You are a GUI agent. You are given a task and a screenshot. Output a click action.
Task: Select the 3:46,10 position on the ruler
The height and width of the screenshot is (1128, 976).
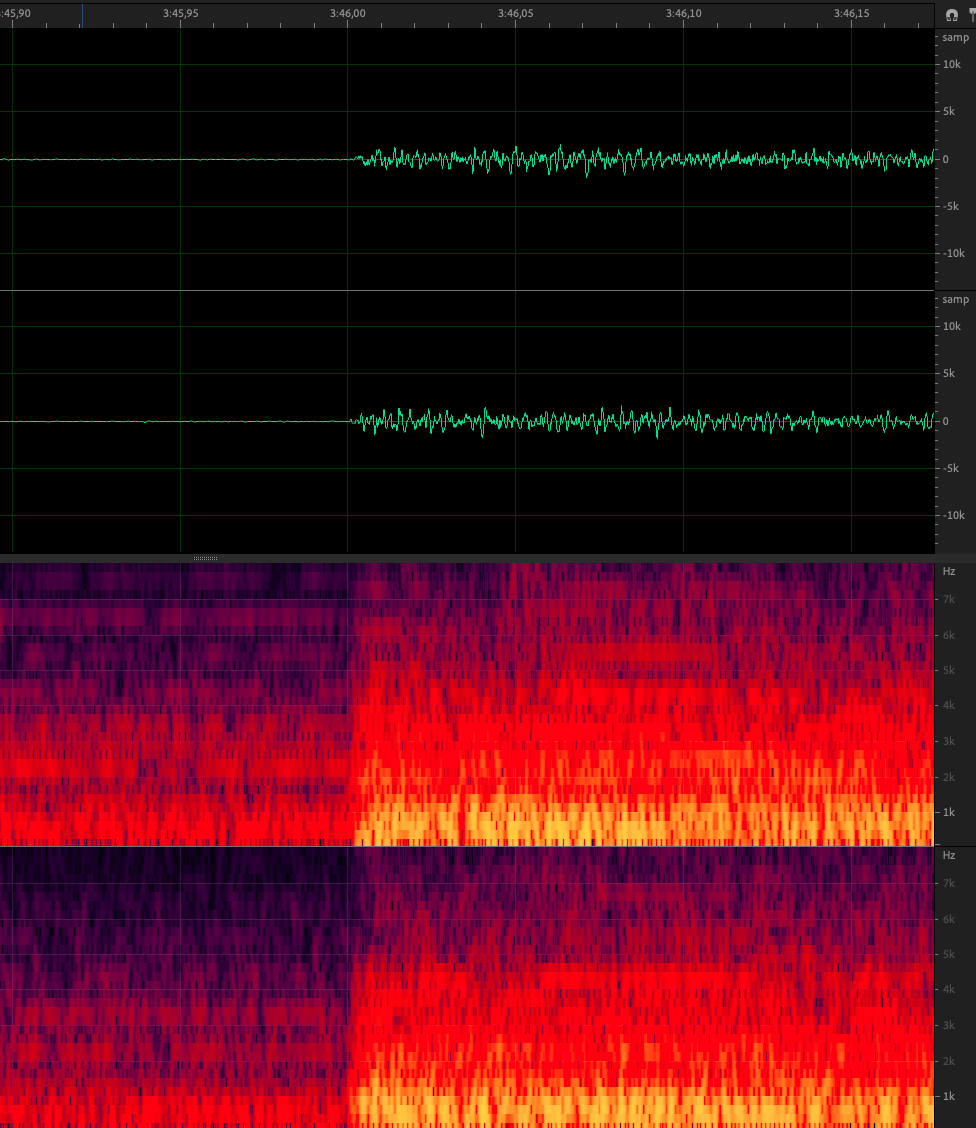(x=683, y=14)
